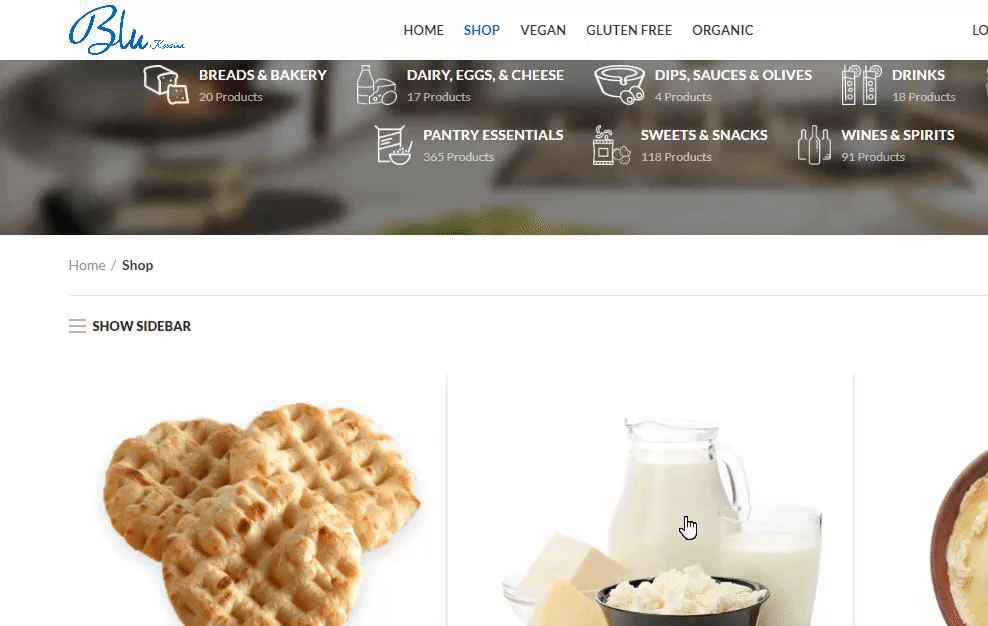Screen dimensions: 988x626
Task: Click the Show Sidebar text
Action: (142, 326)
